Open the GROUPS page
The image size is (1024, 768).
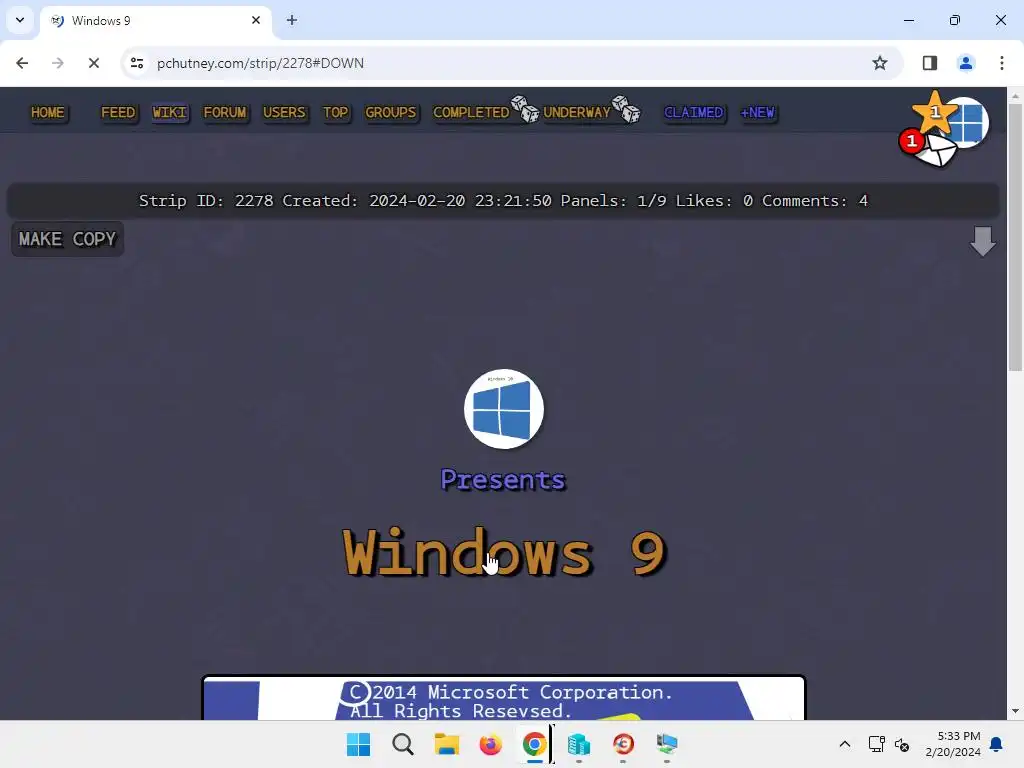[391, 112]
